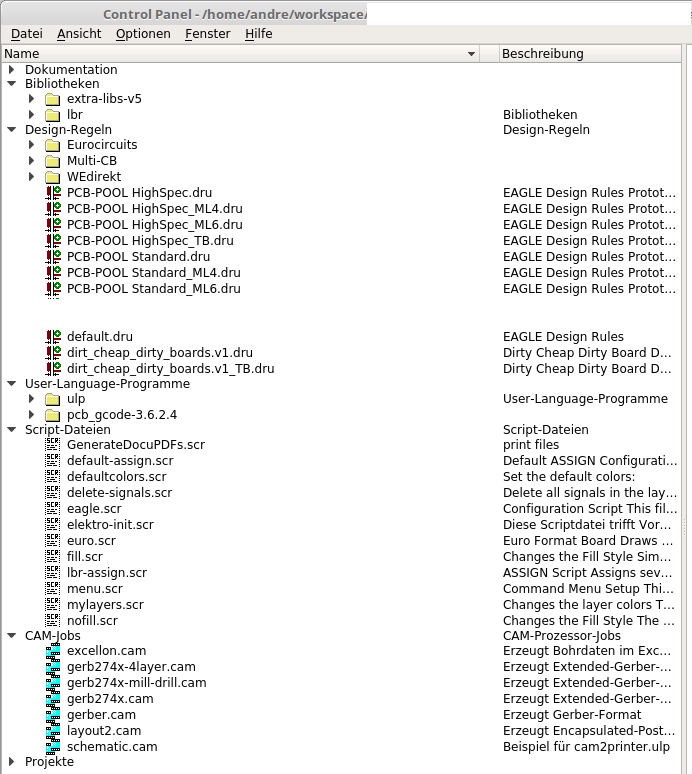Click the gerb274x.cam job icon
Viewport: 692px width, 774px height.
pos(53,699)
